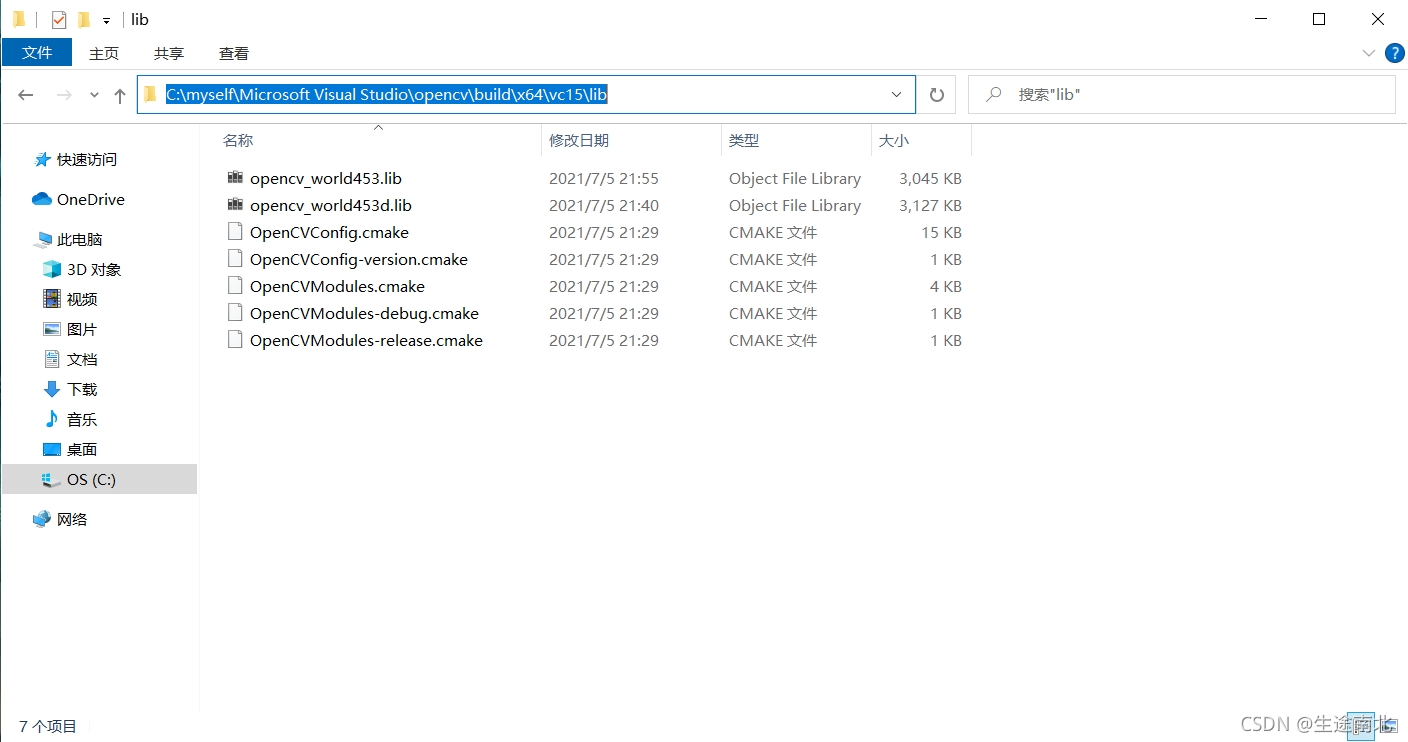Select 3D 对象 folder

(x=93, y=270)
